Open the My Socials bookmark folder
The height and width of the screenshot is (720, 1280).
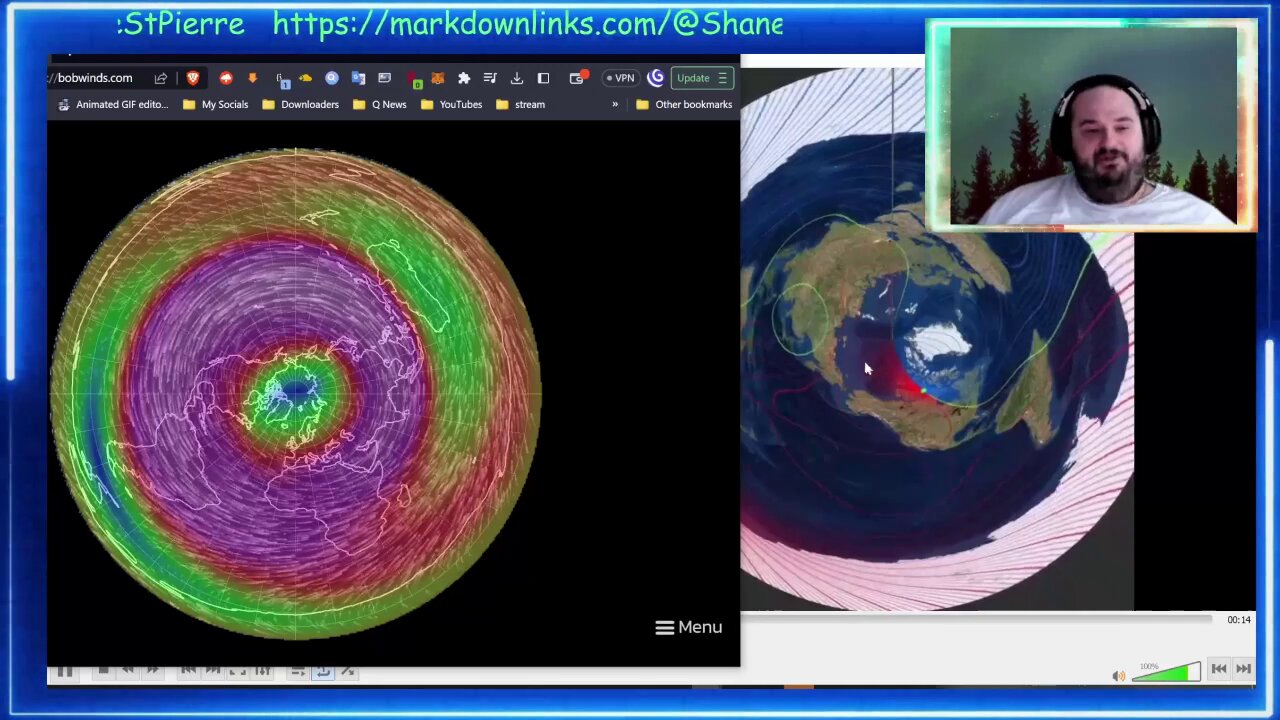pos(215,104)
